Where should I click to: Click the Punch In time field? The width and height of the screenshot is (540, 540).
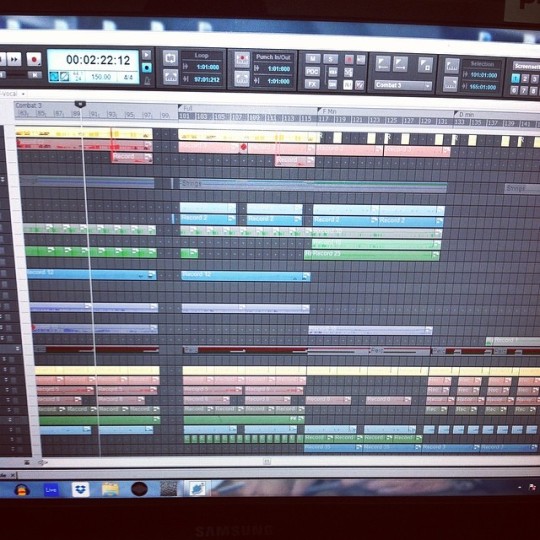coord(279,69)
